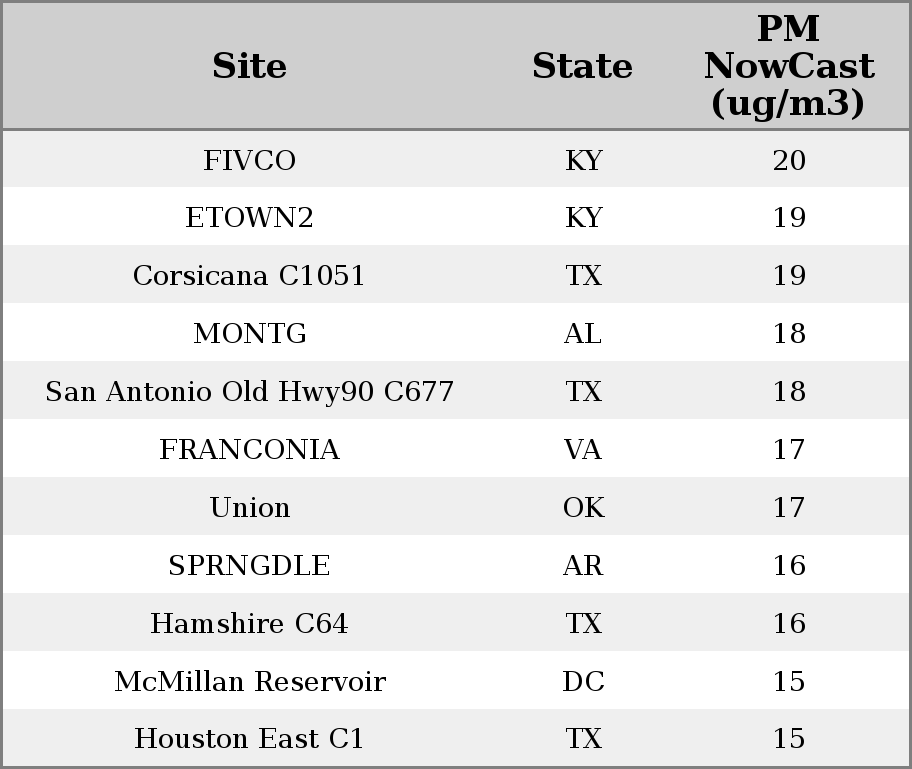
Task: Click the AR state cell
Action: point(583,565)
